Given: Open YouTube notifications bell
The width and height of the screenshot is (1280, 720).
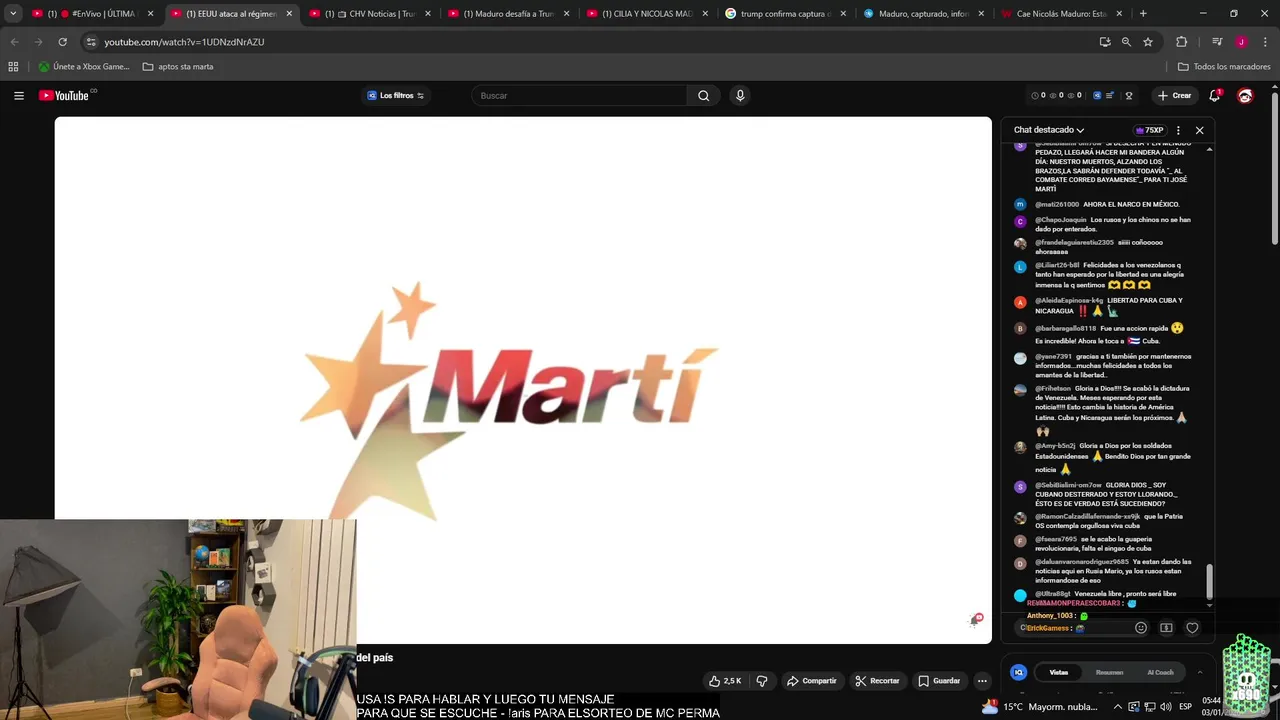Looking at the screenshot, I should pos(1214,96).
